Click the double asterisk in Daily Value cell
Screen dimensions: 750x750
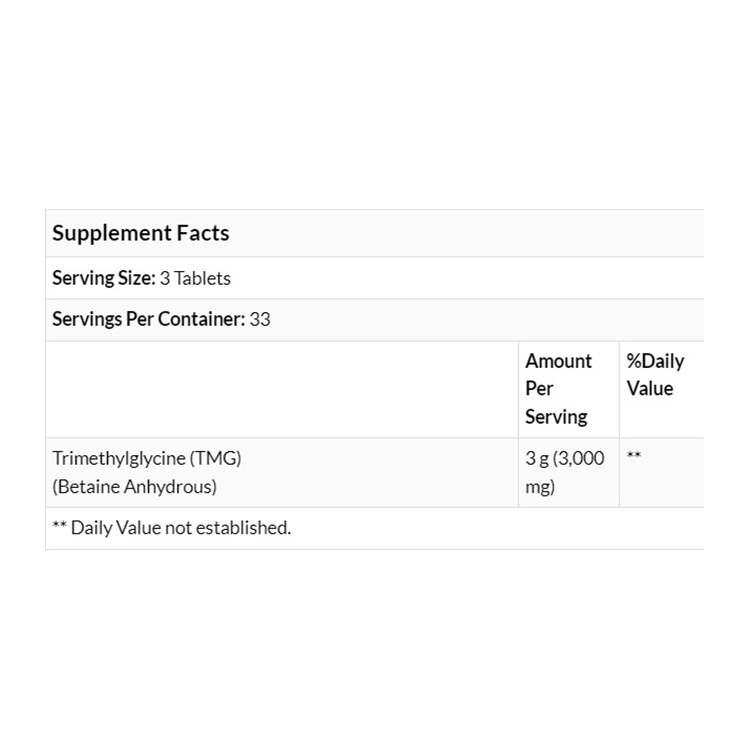pyautogui.click(x=634, y=458)
